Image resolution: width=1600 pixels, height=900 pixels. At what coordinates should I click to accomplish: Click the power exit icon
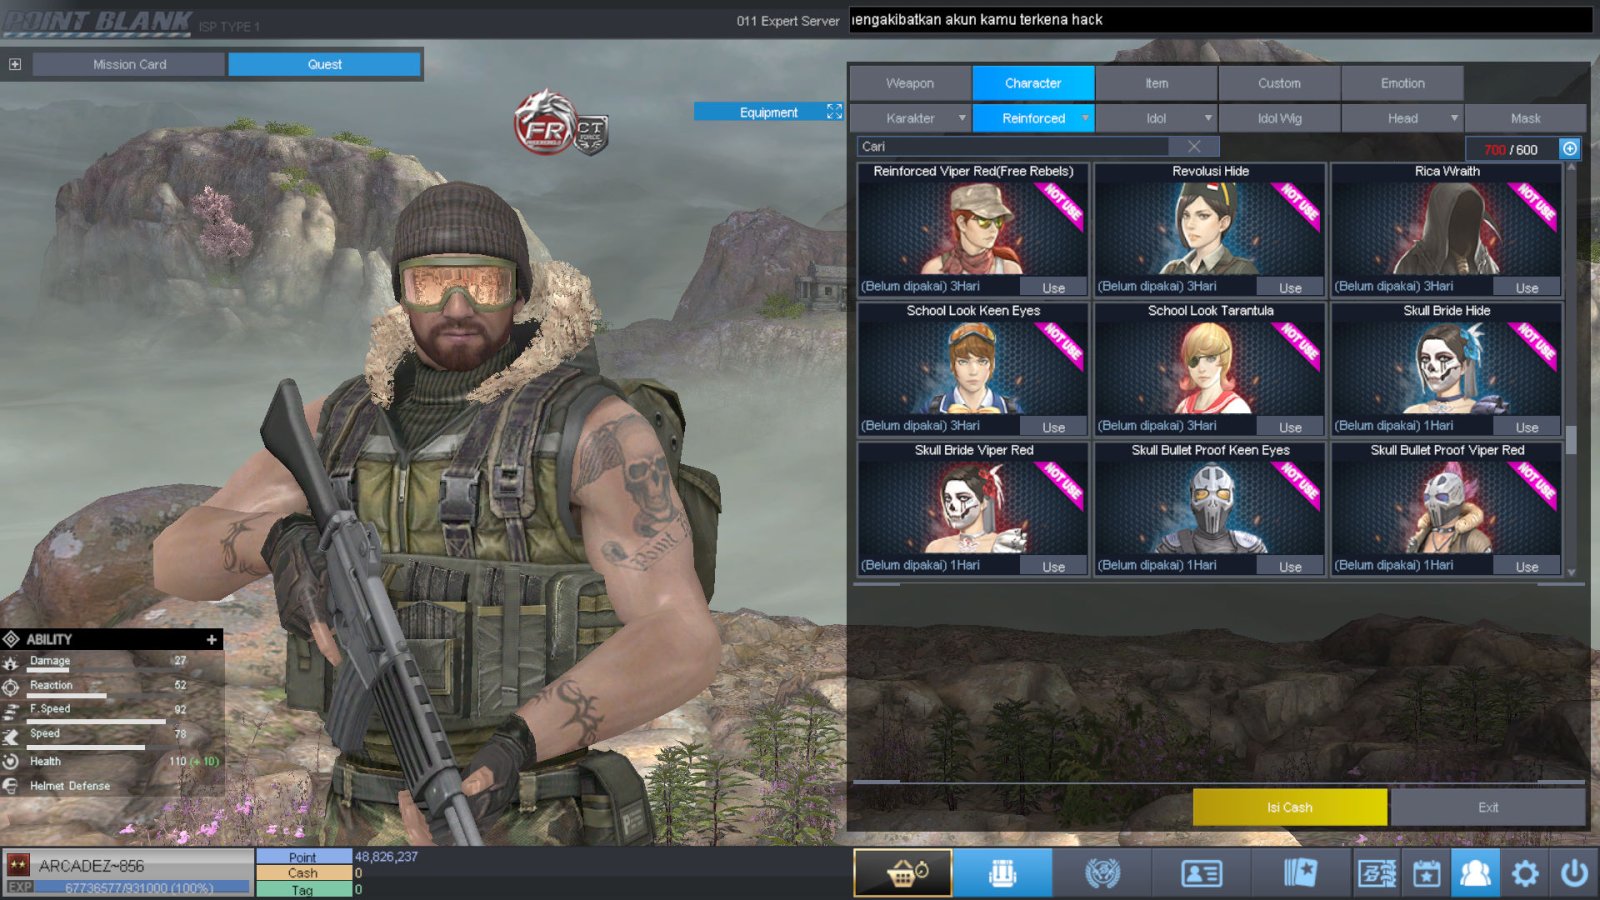coord(1574,873)
